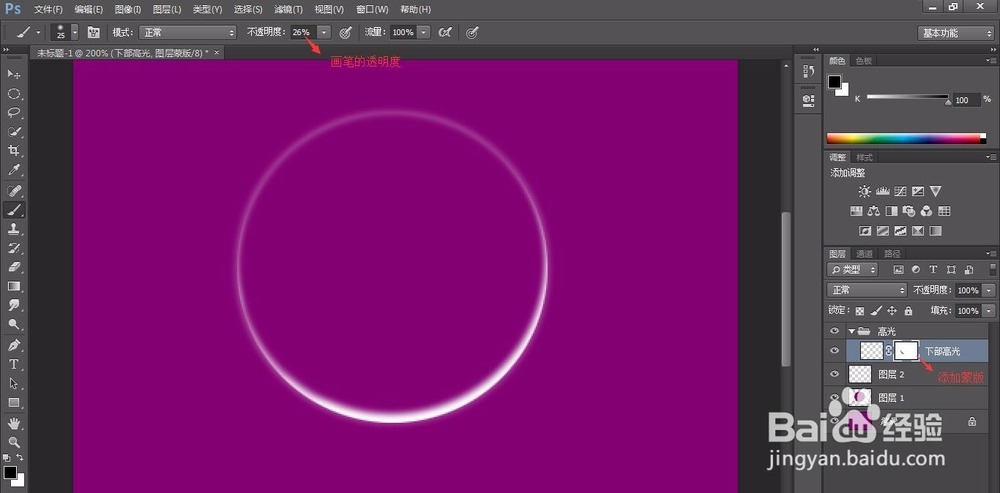Open the 填充 fill dropdown arrow

pyautogui.click(x=988, y=311)
